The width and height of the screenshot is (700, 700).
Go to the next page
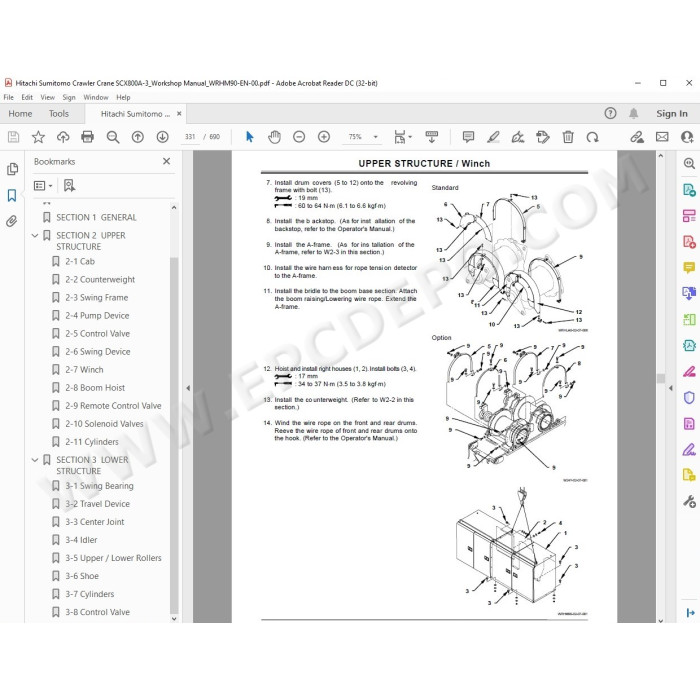[x=162, y=137]
